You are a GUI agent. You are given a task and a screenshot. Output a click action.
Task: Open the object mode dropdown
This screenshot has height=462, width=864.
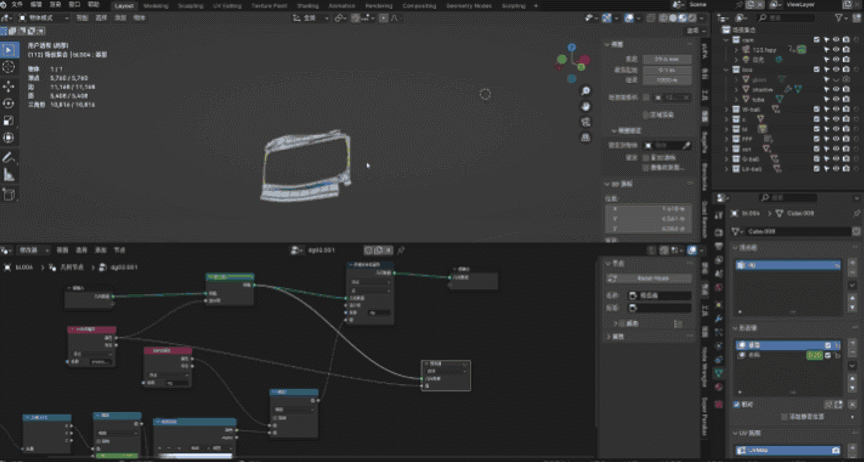(44, 18)
